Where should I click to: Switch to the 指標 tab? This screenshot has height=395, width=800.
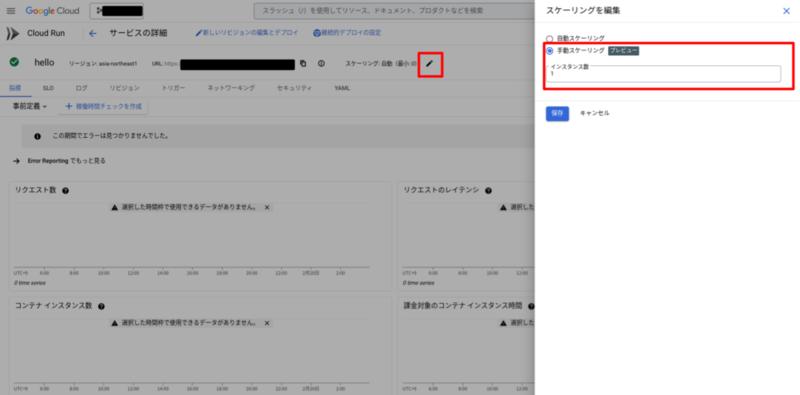tap(15, 88)
